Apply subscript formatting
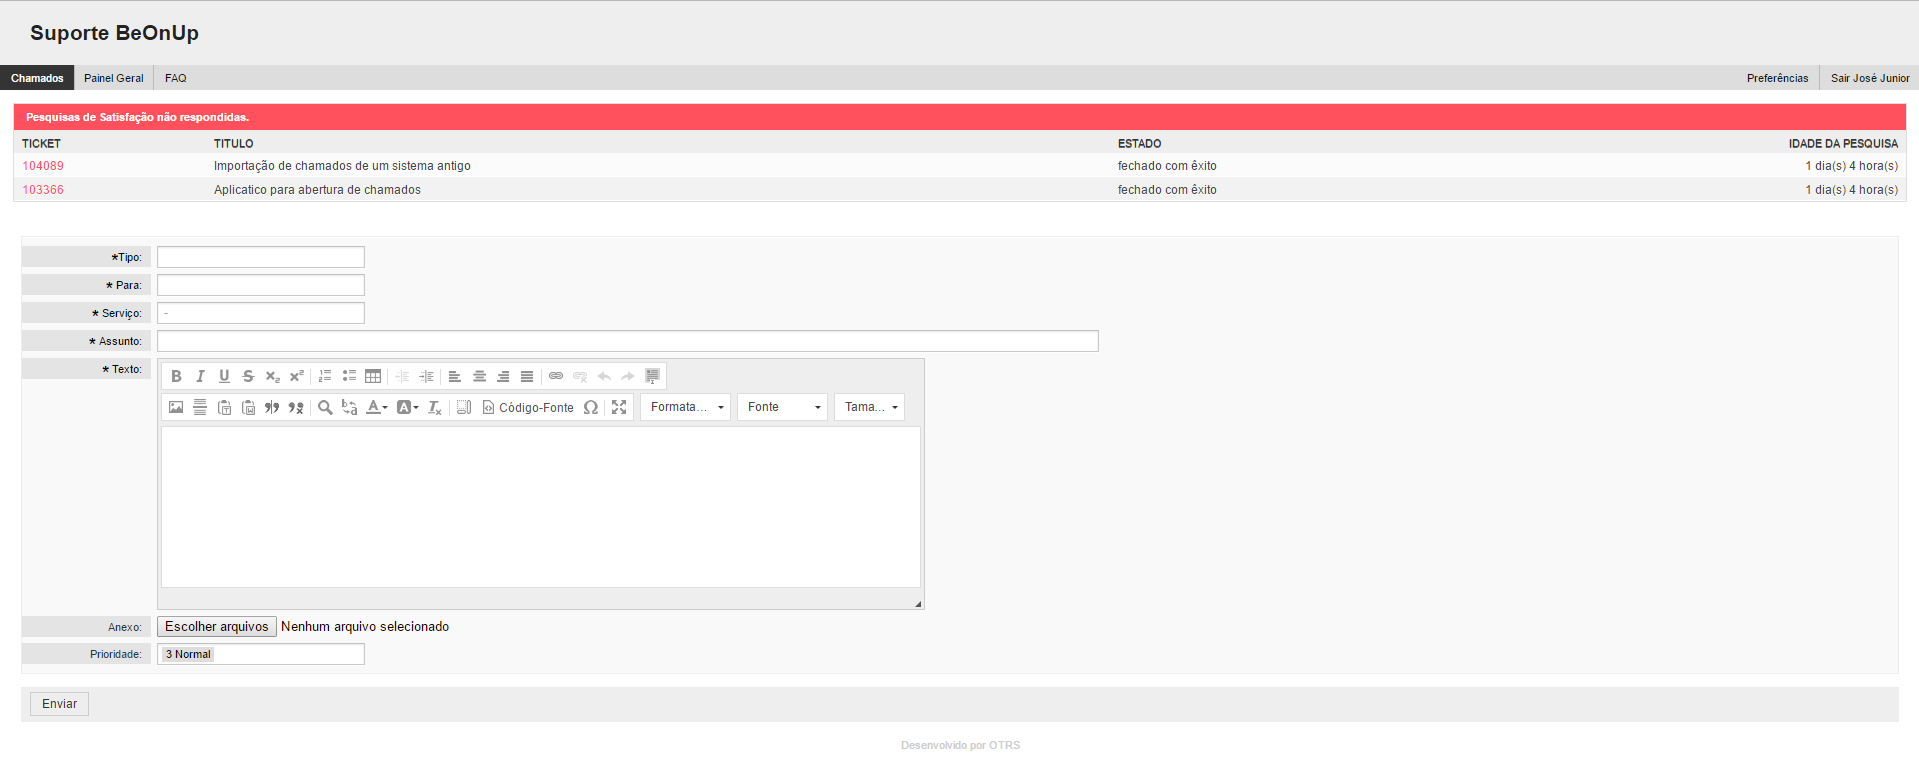Screen dimensions: 1919x776 pos(272,376)
